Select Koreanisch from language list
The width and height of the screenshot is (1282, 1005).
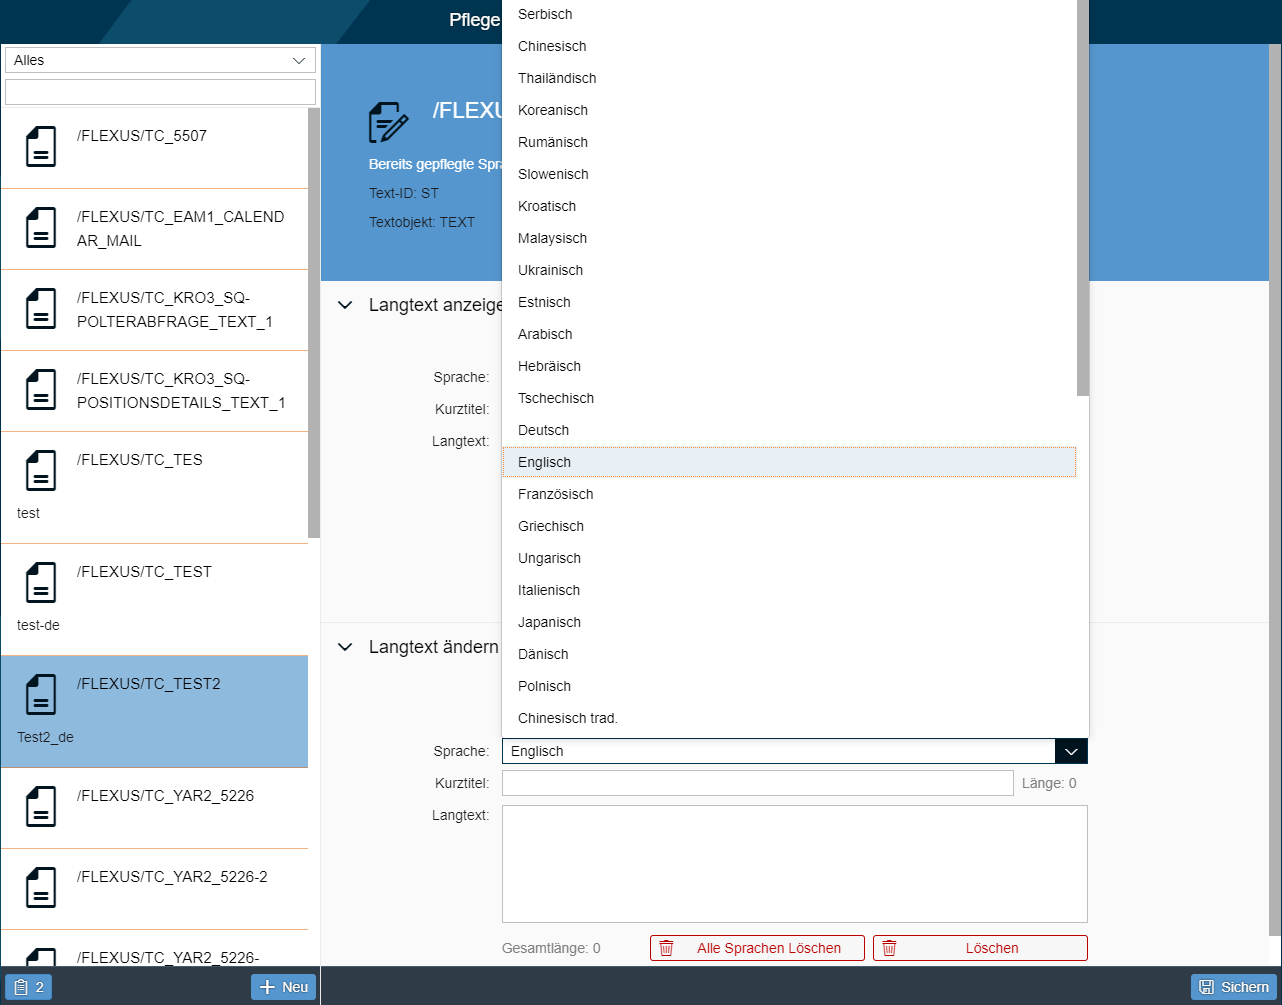(x=789, y=110)
